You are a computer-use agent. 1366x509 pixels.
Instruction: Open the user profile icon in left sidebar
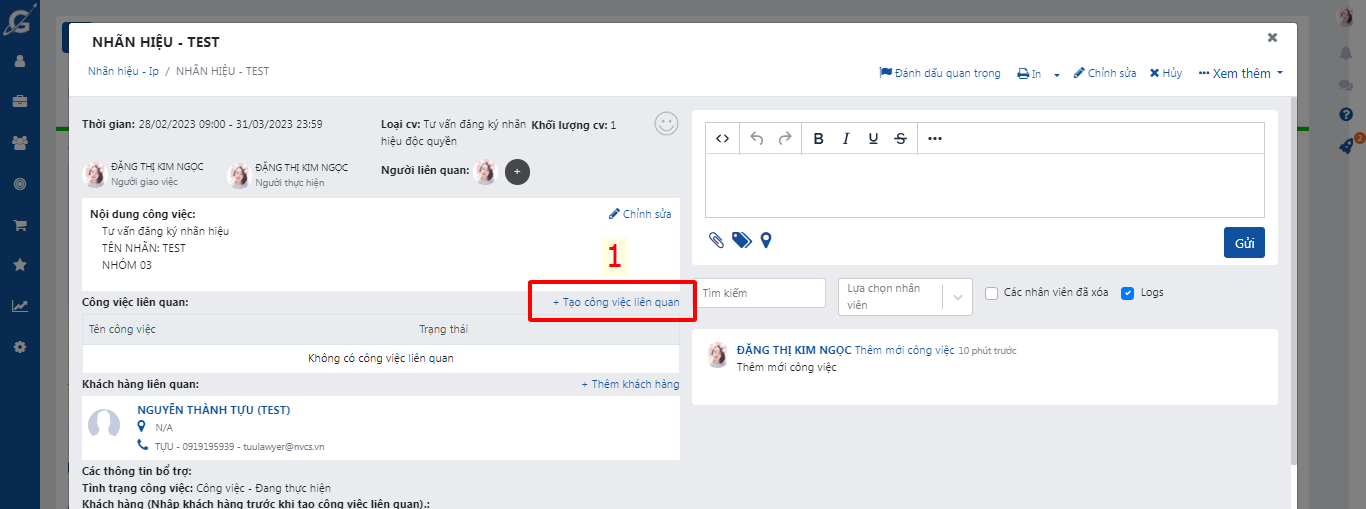pos(19,61)
